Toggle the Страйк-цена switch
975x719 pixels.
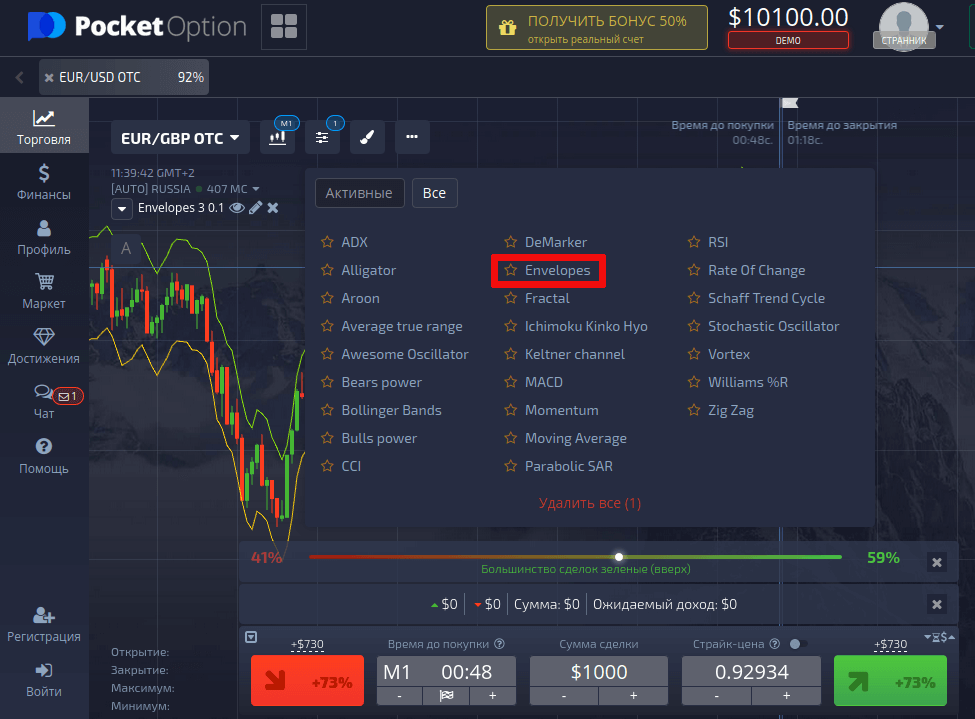point(798,645)
